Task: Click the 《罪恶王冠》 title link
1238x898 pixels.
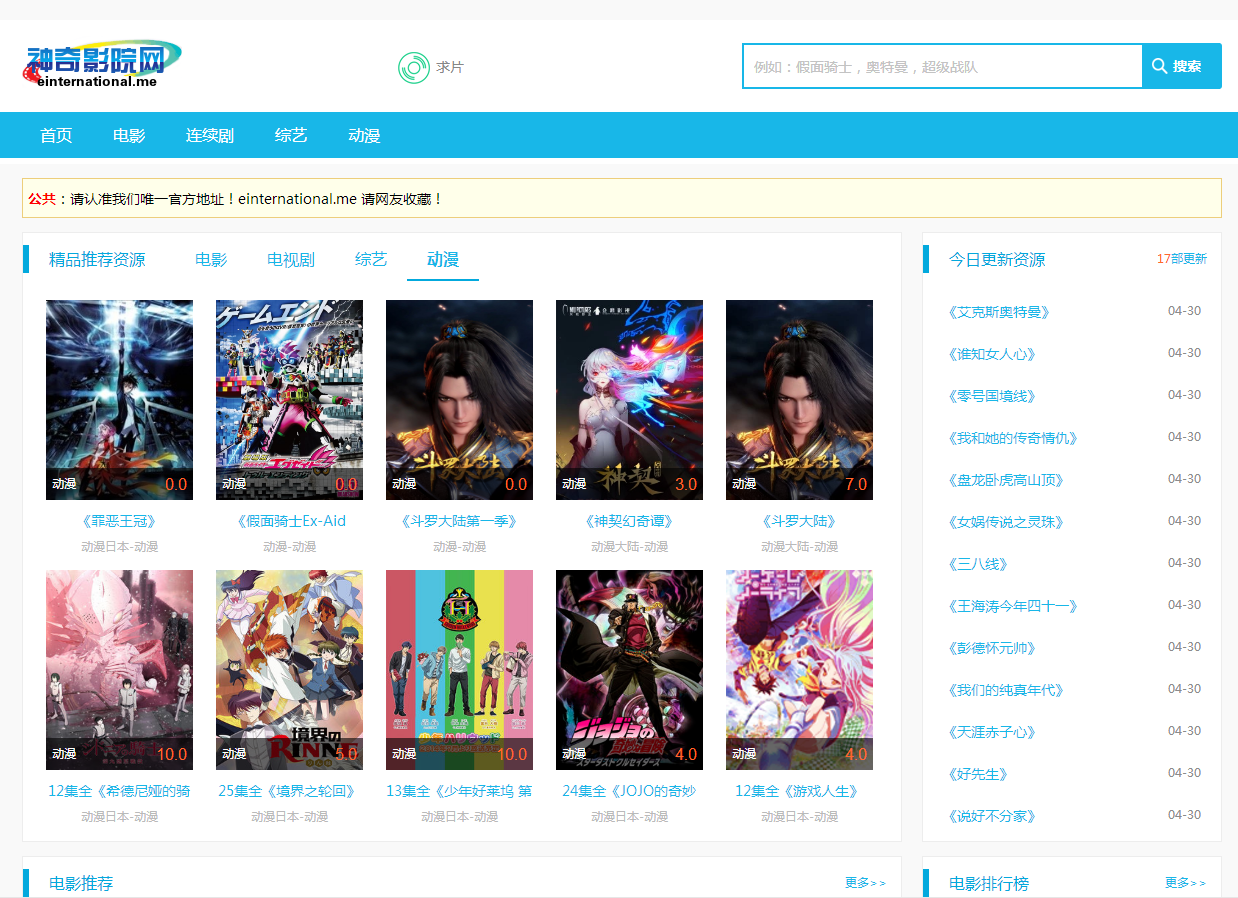Action: point(119,521)
